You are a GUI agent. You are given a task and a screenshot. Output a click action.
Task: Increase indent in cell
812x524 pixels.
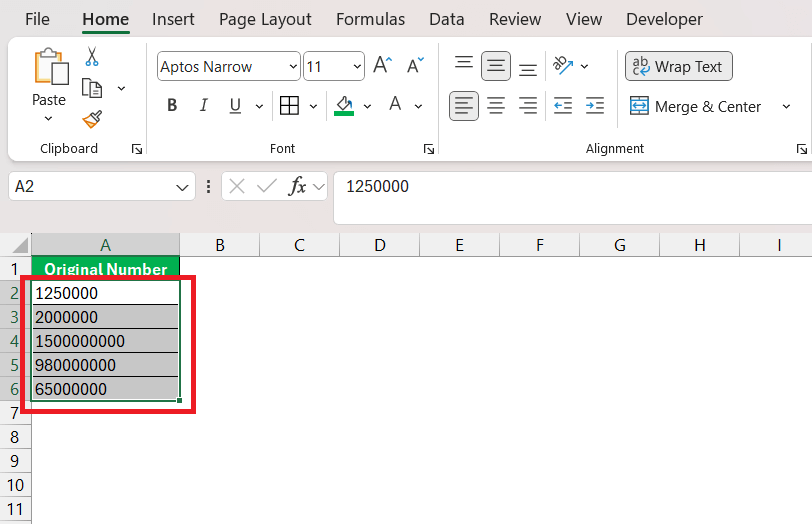pyautogui.click(x=595, y=106)
